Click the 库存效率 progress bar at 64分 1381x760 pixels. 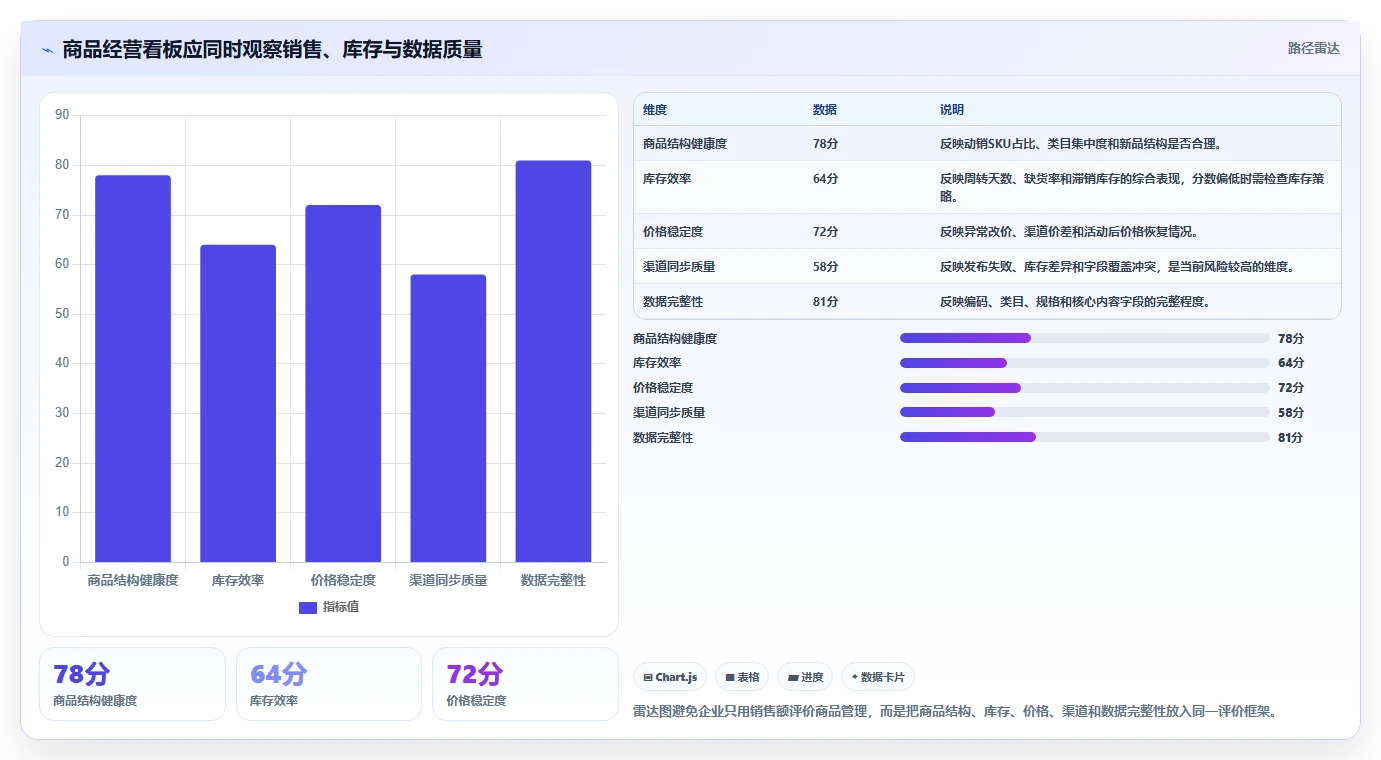(1085, 363)
